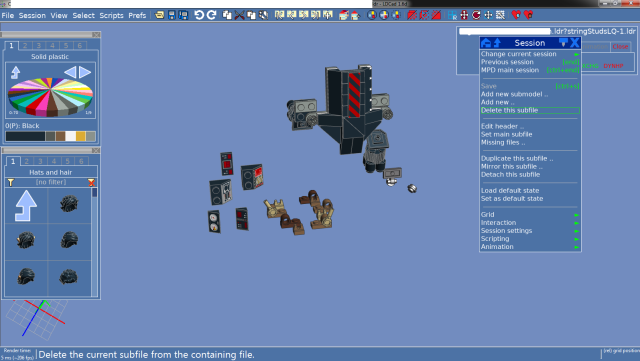Click the undo arrow in the toolbar
This screenshot has width=640, height=361.
point(199,15)
